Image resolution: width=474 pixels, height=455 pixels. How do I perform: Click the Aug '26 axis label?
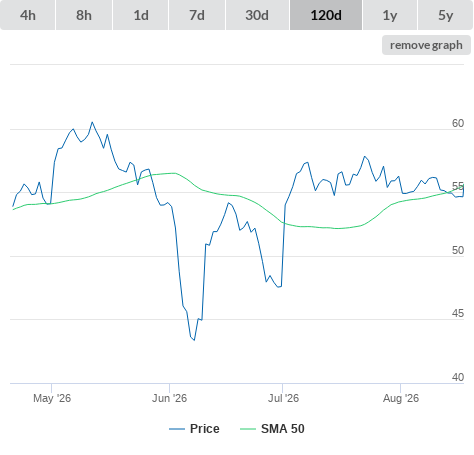pos(401,398)
